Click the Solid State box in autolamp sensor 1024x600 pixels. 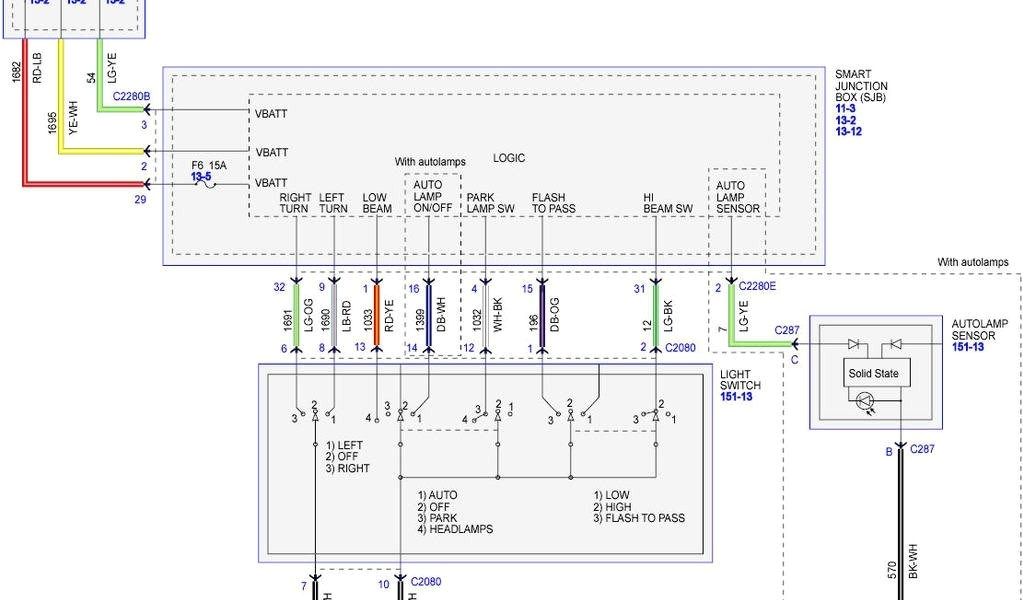[x=873, y=374]
